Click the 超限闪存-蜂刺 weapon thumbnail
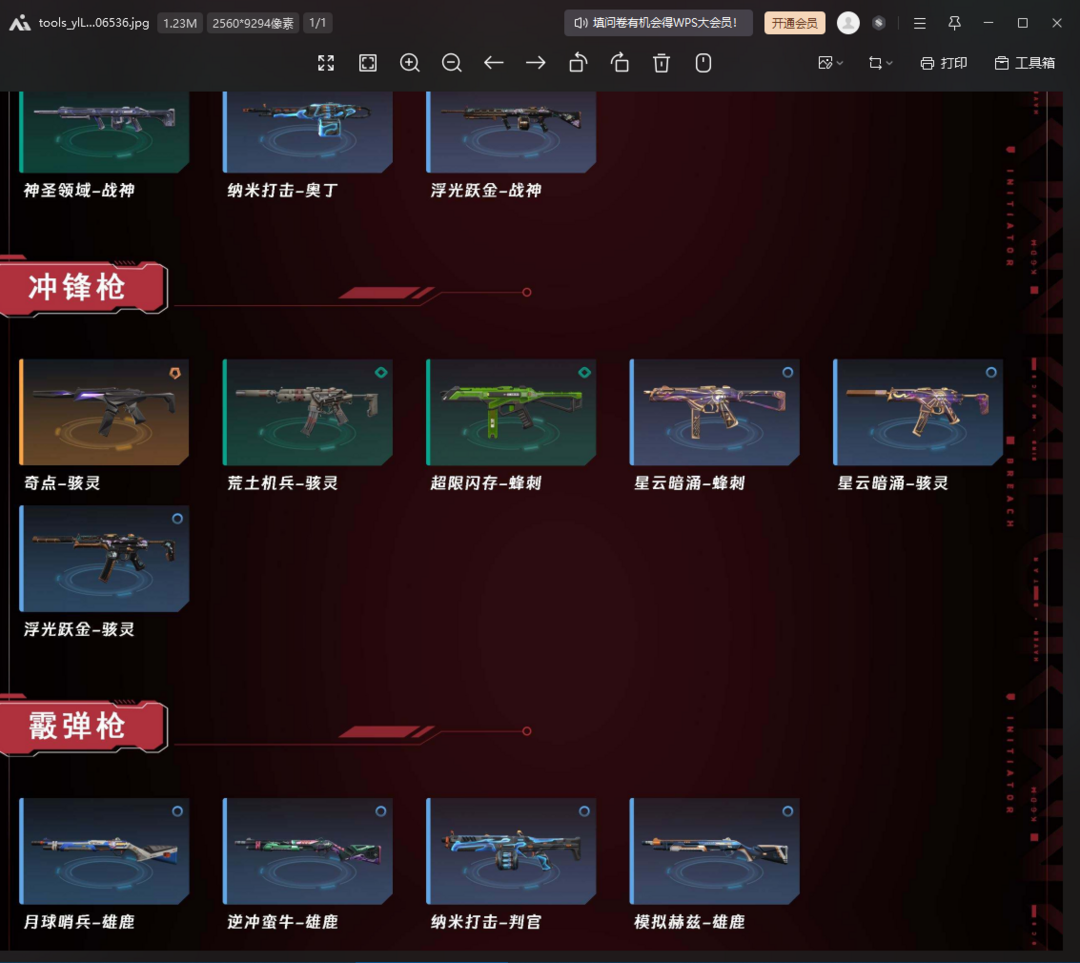The height and width of the screenshot is (963, 1080). pyautogui.click(x=511, y=412)
